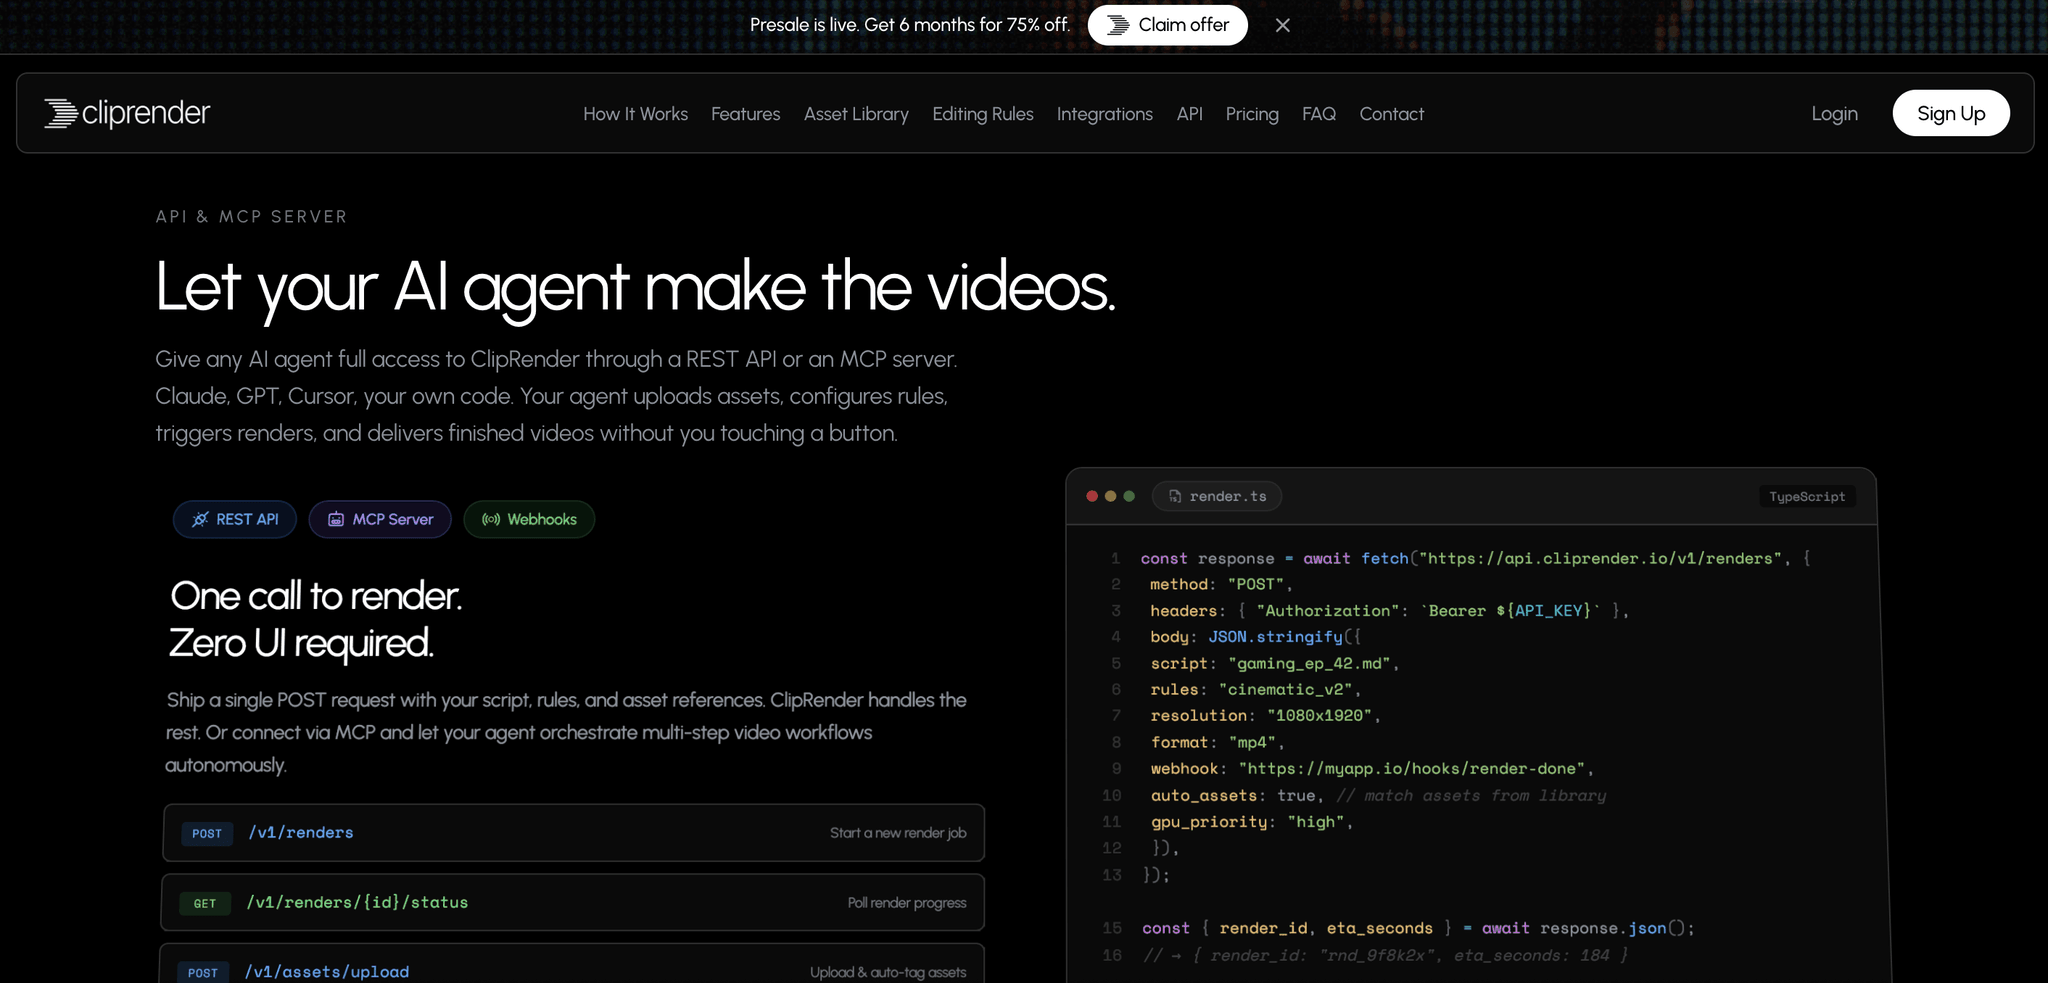This screenshot has width=2048, height=983.
Task: Click 'Start a new render job' text
Action: point(898,833)
